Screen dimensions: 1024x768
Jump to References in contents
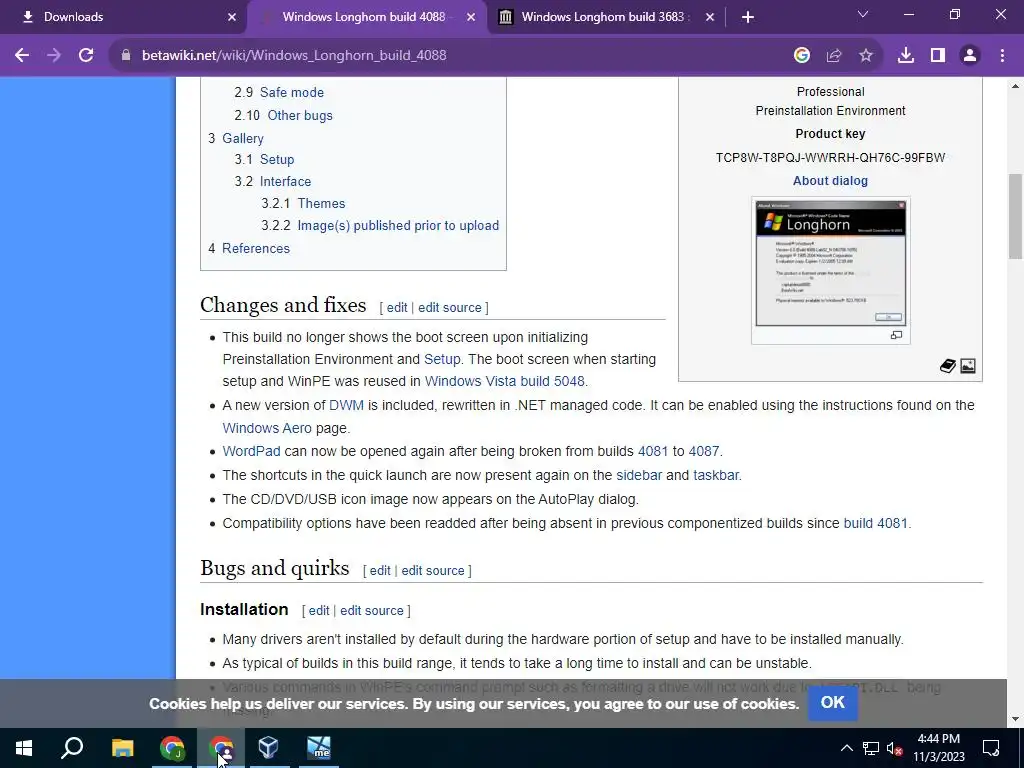coord(256,249)
